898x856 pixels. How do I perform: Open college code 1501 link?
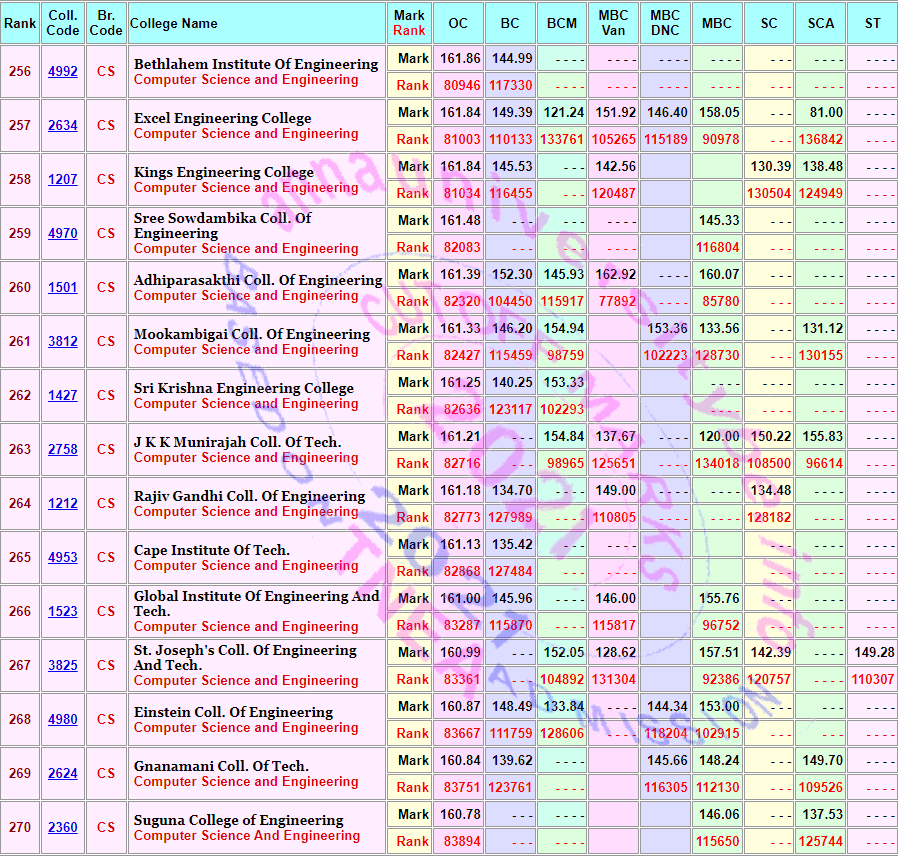(x=62, y=288)
